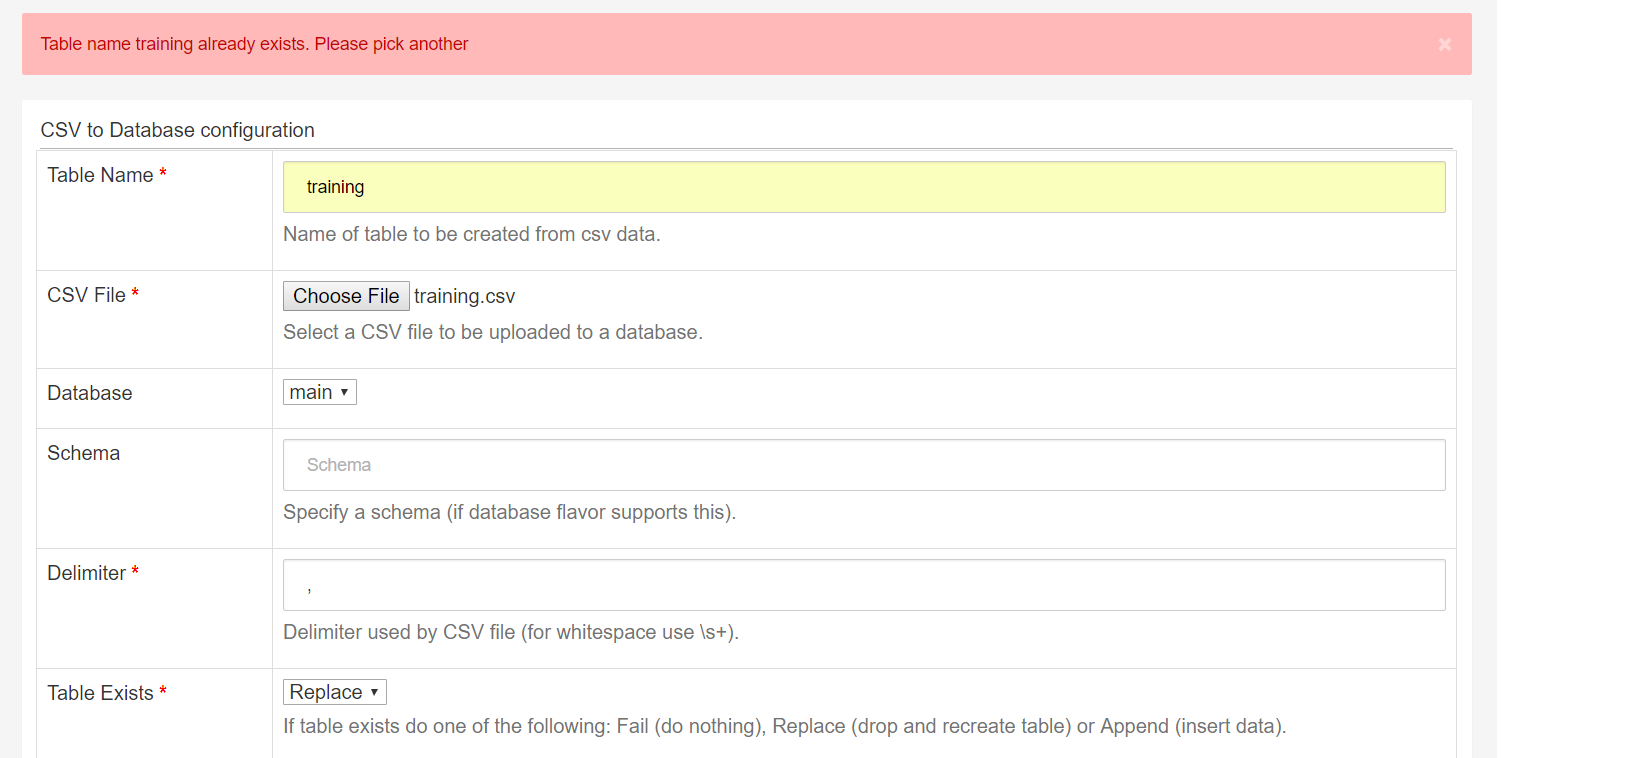1643x758 pixels.
Task: Dismiss the table name error alert
Action: click(x=1444, y=44)
